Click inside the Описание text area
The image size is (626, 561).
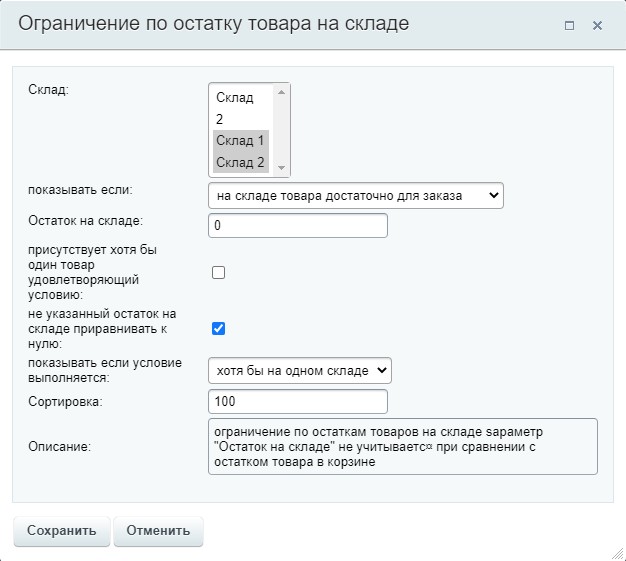coord(400,446)
